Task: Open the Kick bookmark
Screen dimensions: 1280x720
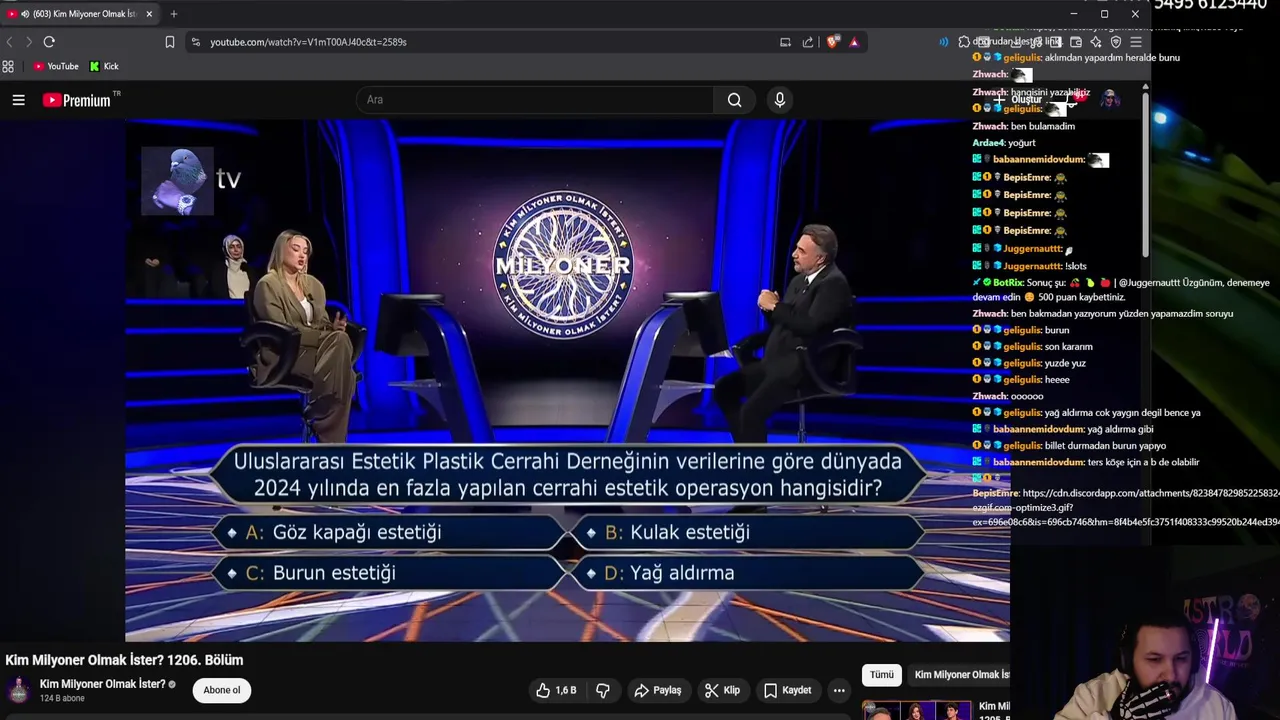Action: pyautogui.click(x=104, y=67)
